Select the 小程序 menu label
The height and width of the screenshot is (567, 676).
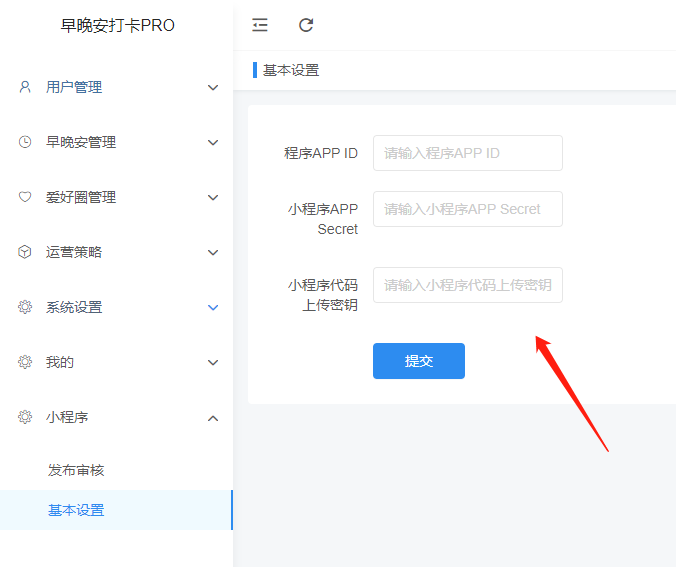(67, 417)
